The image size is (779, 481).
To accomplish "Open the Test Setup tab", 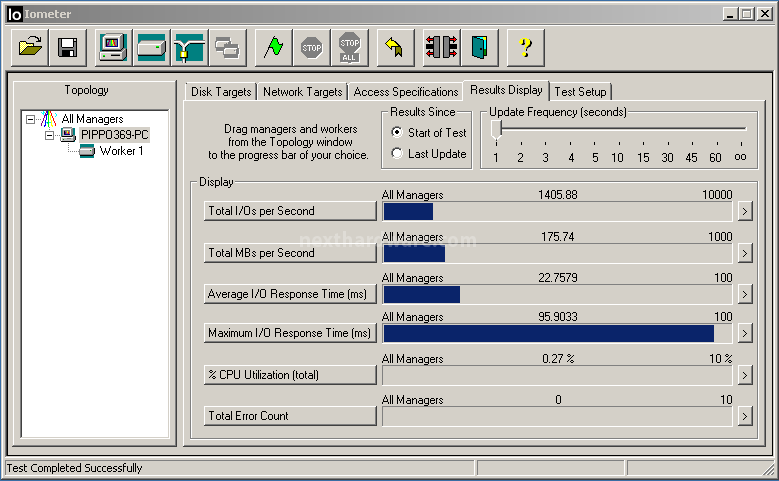I will 580,92.
